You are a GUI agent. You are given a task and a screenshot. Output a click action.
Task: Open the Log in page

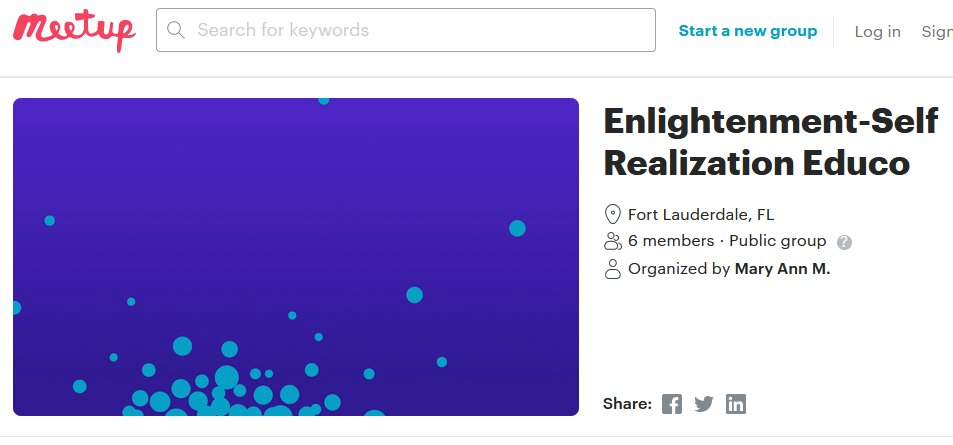coord(877,32)
